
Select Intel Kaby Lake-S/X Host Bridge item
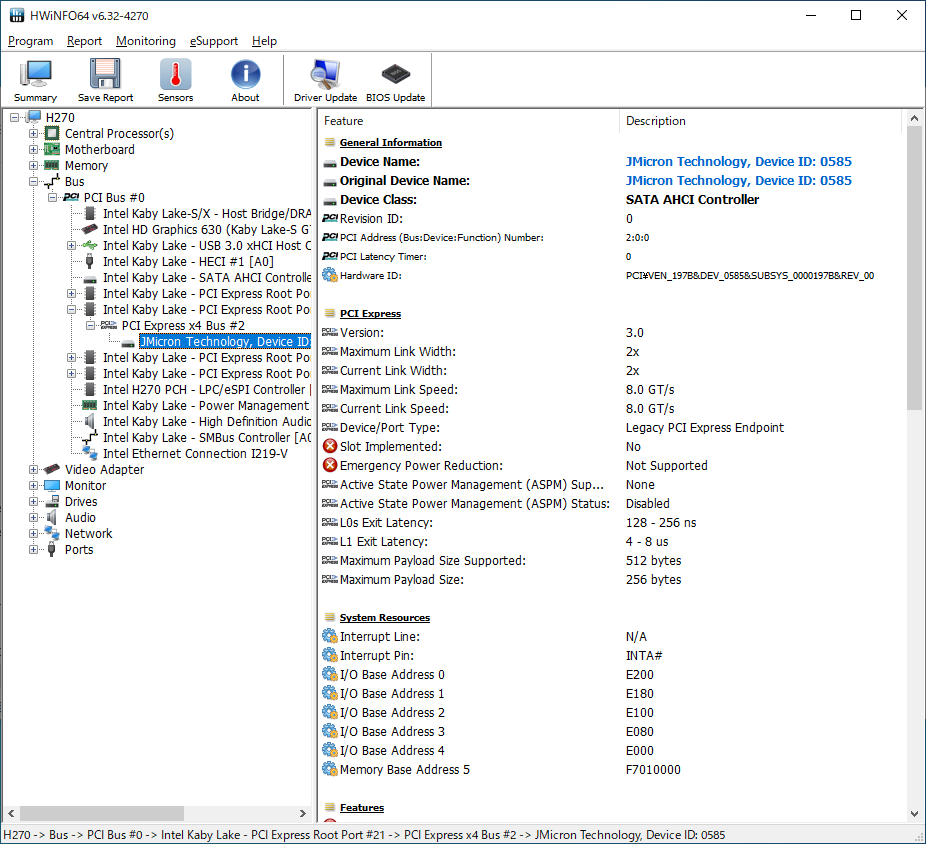click(207, 213)
